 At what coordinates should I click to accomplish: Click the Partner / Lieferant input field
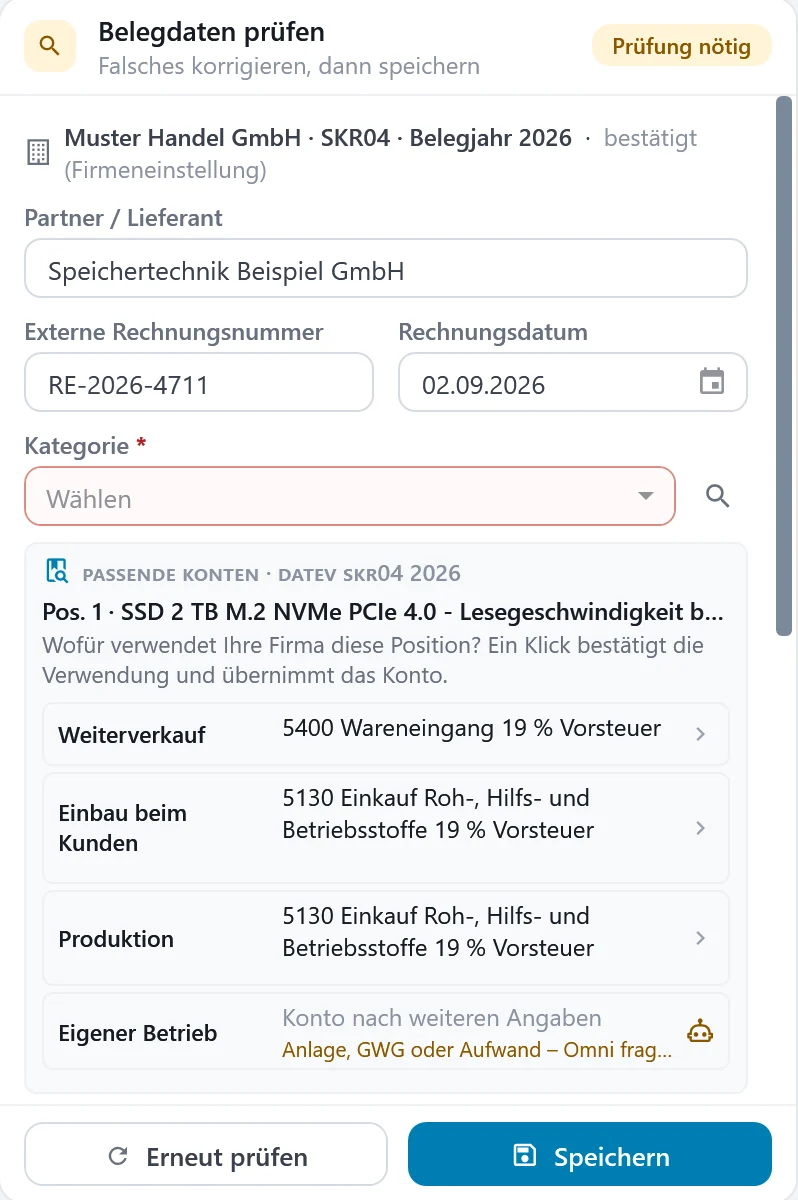pyautogui.click(x=386, y=268)
